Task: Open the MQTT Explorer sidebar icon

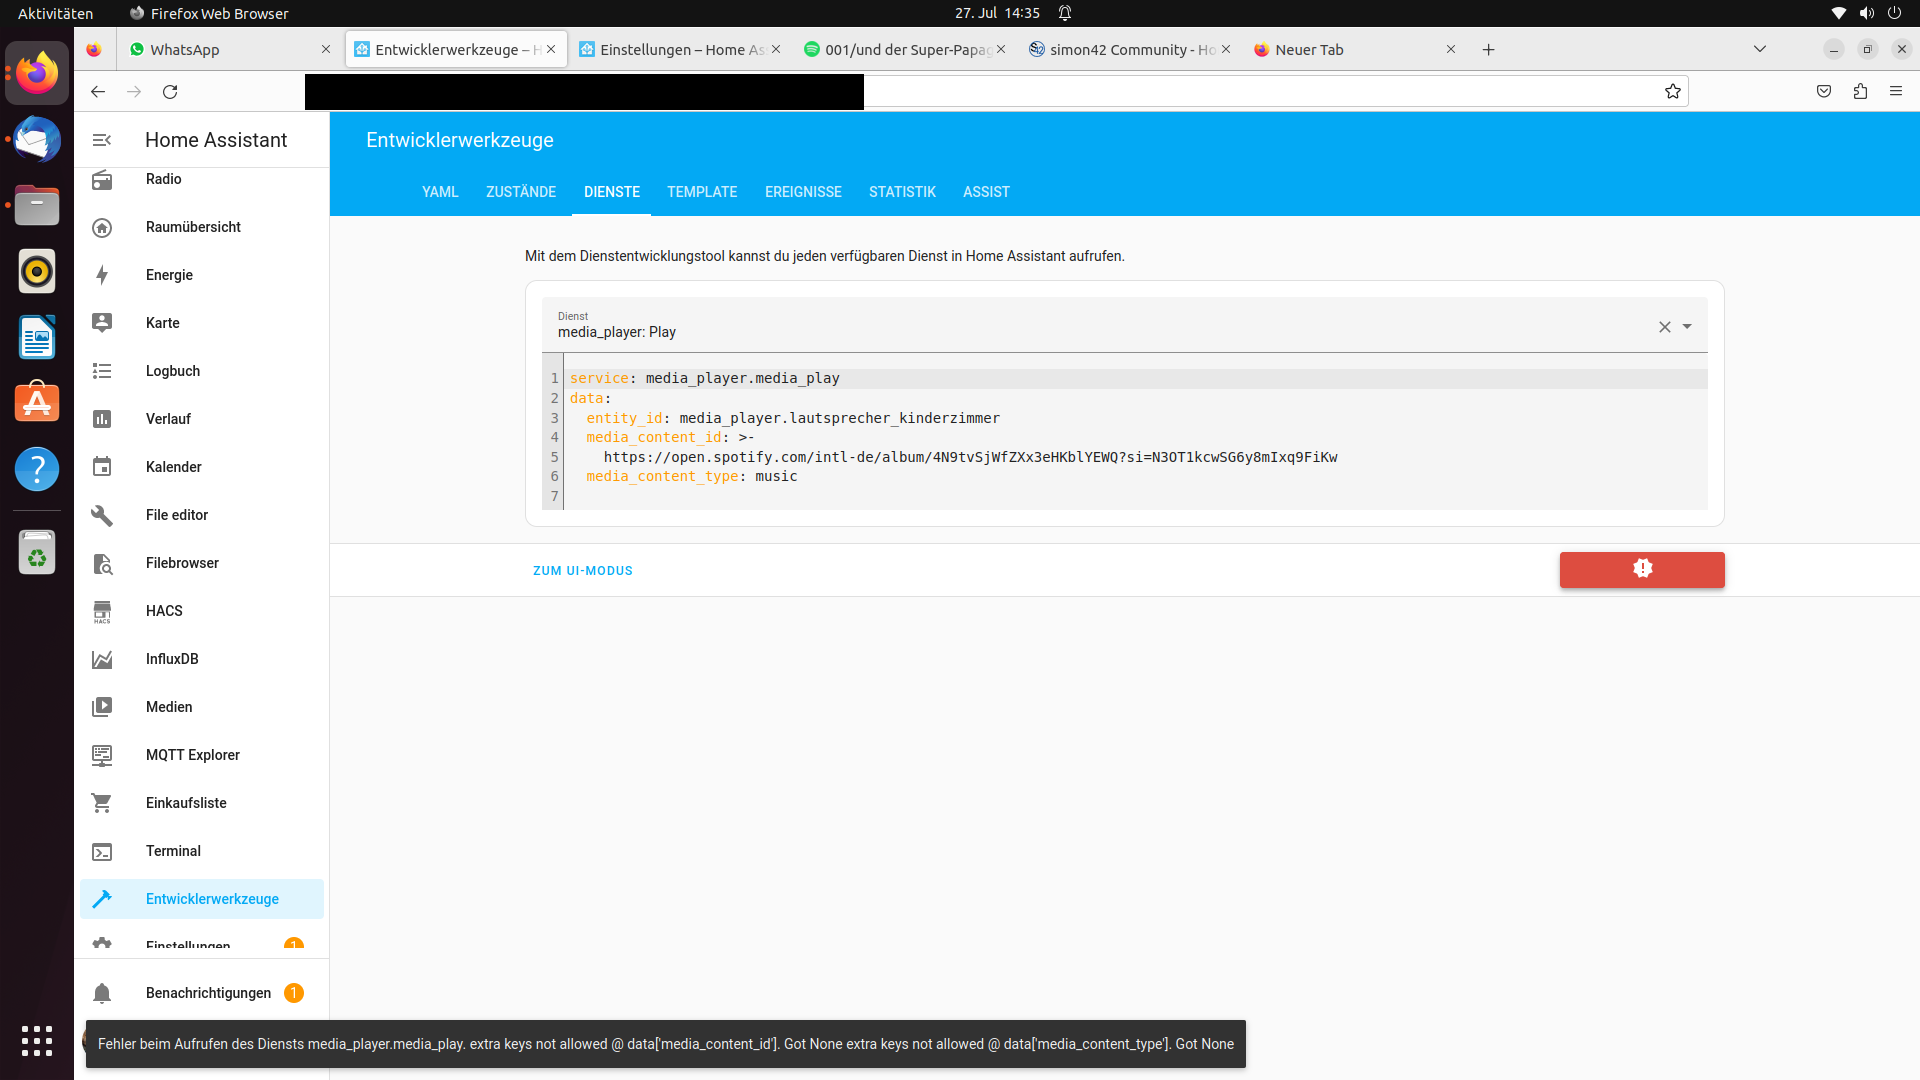Action: click(102, 755)
